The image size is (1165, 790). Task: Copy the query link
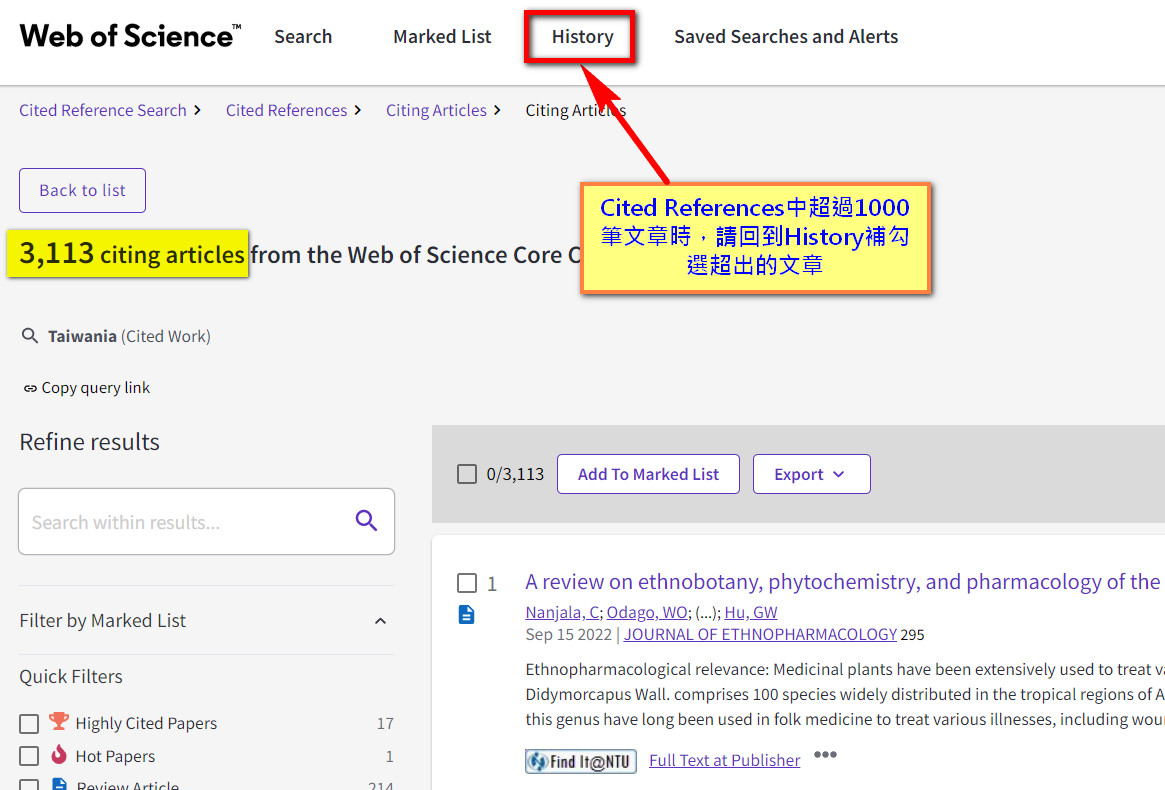point(96,388)
